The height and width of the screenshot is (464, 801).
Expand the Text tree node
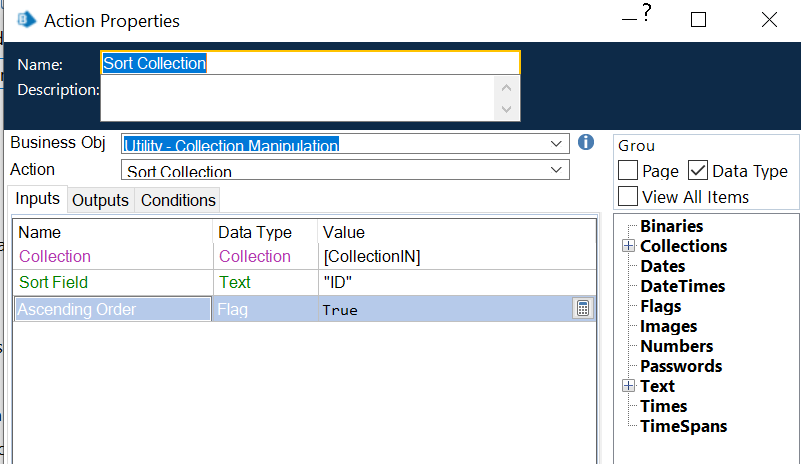coord(628,386)
